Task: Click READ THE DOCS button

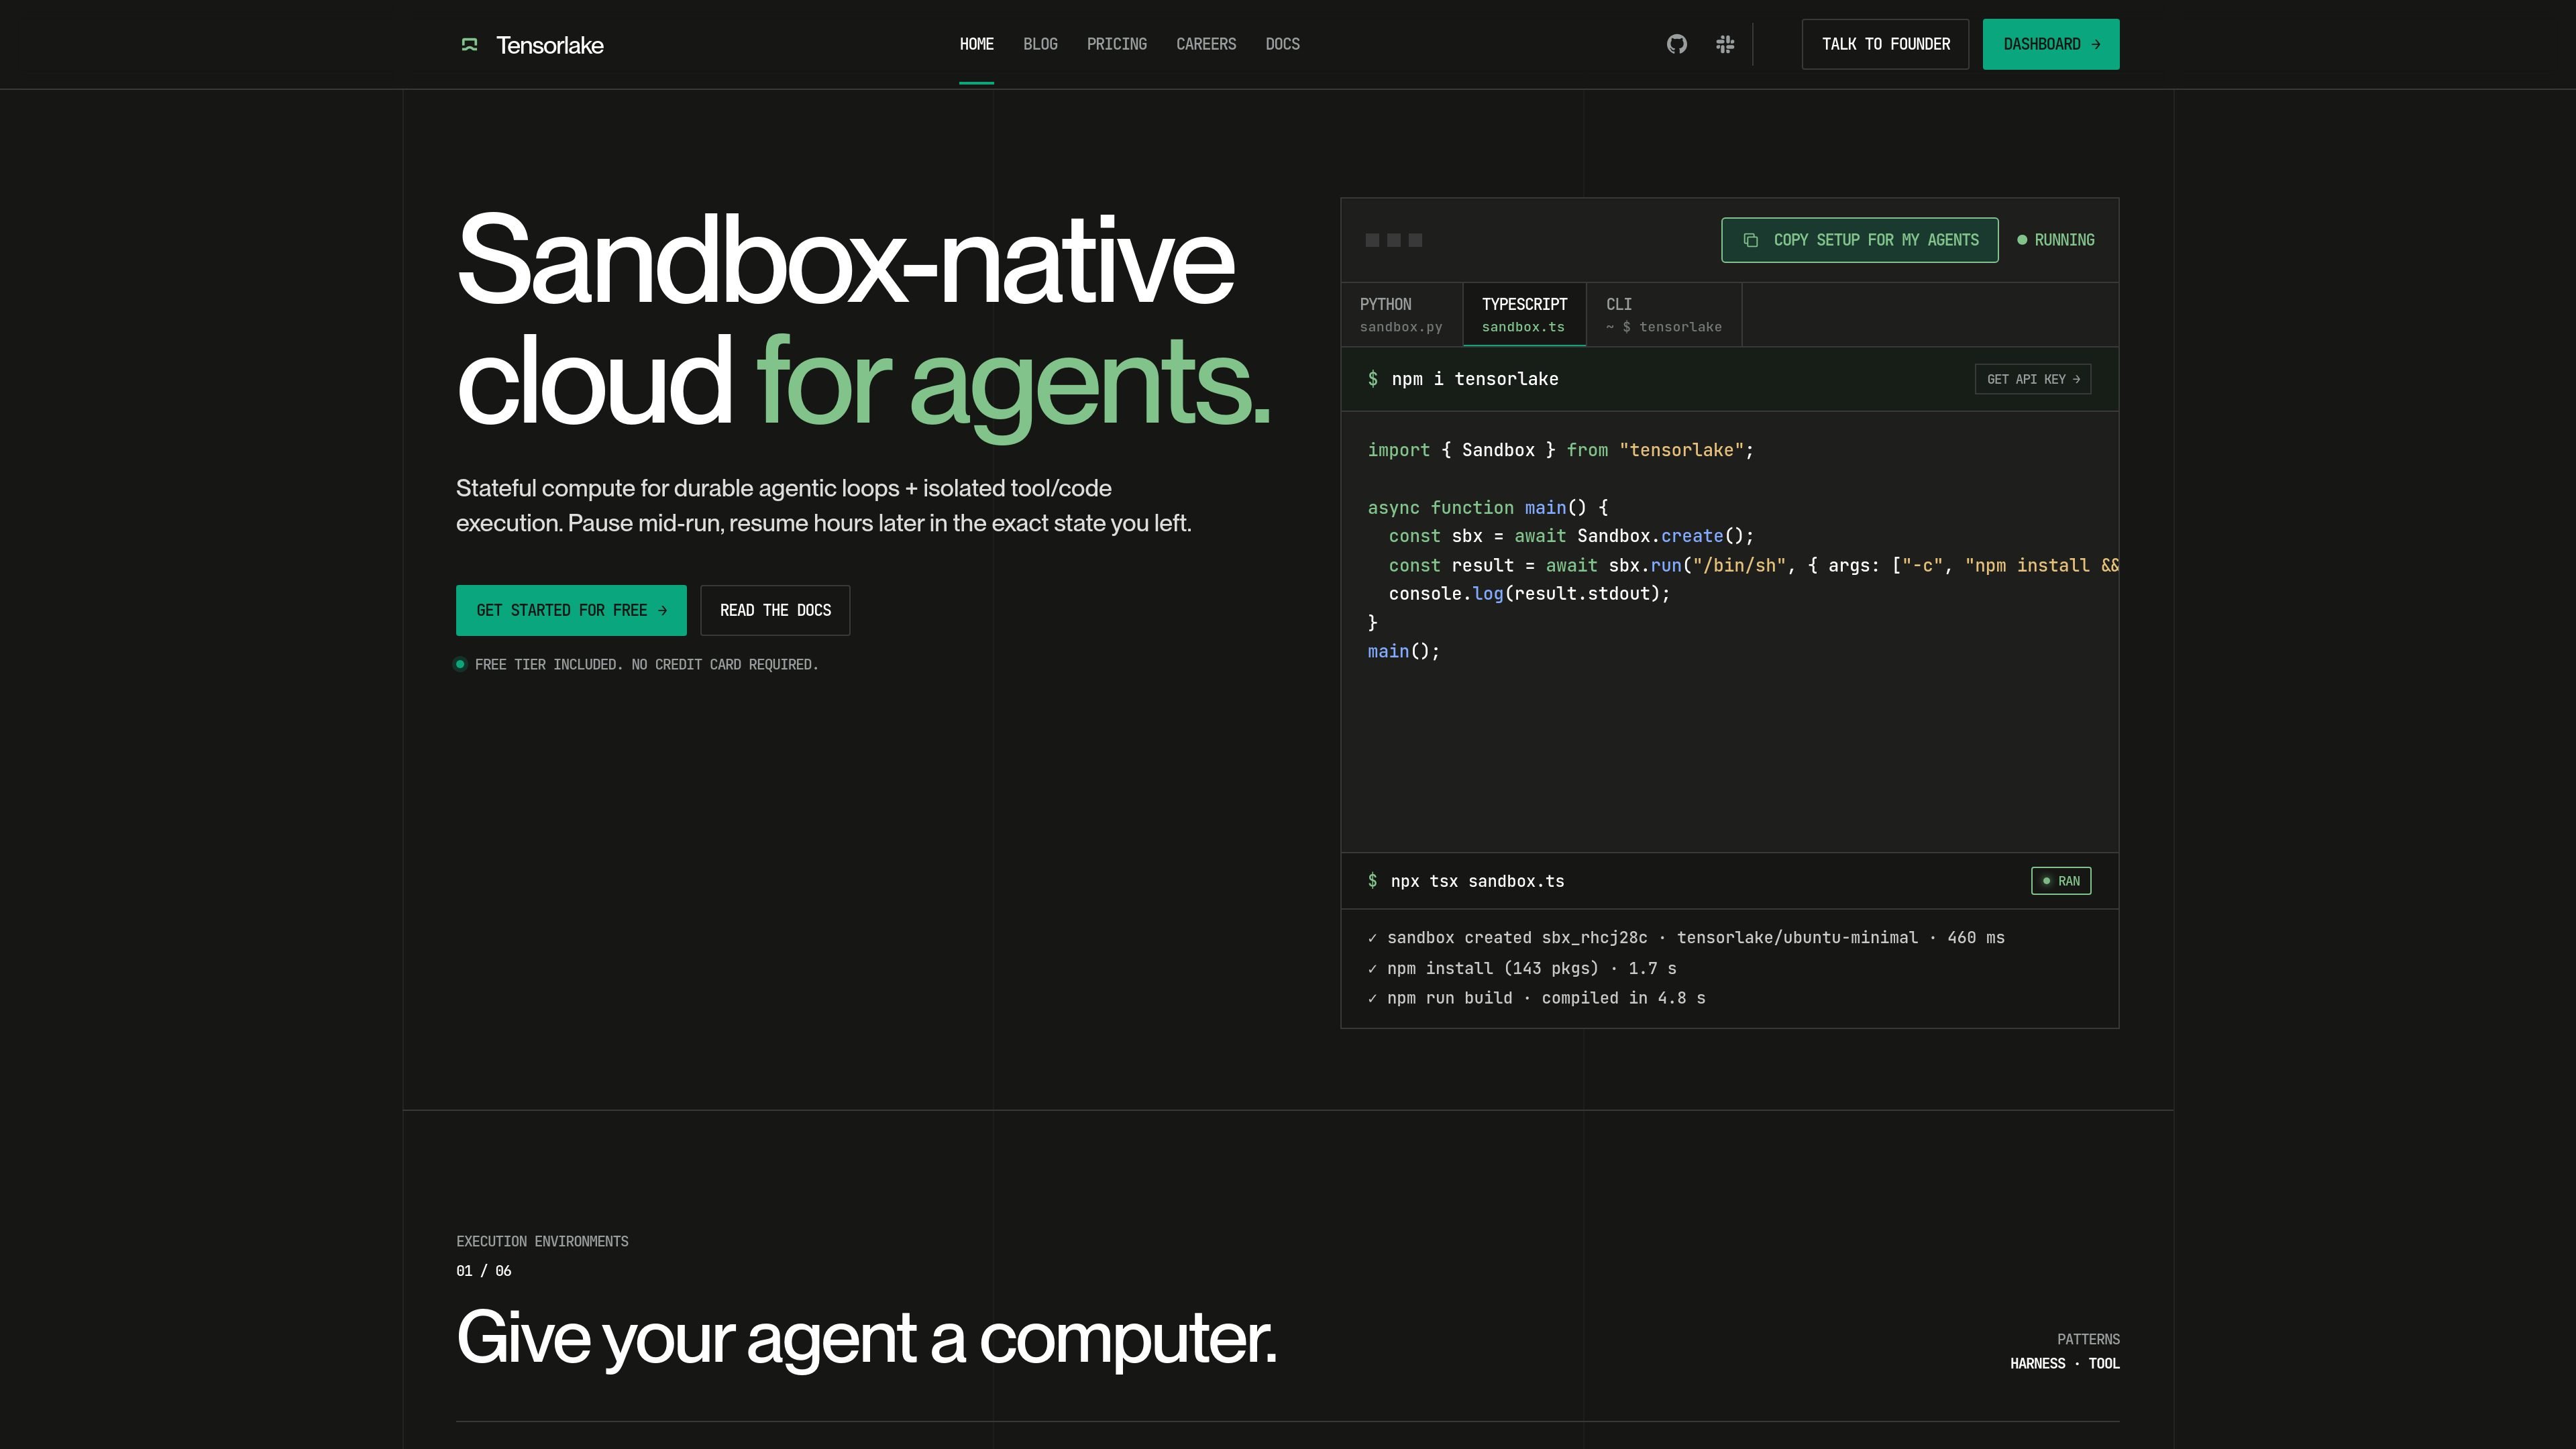Action: click(775, 610)
